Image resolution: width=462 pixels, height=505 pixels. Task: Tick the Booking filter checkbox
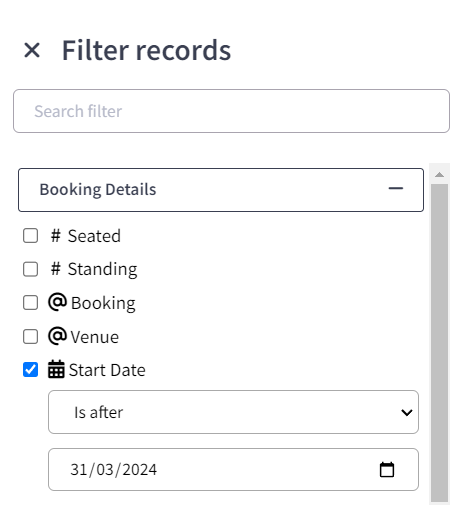[x=30, y=303]
